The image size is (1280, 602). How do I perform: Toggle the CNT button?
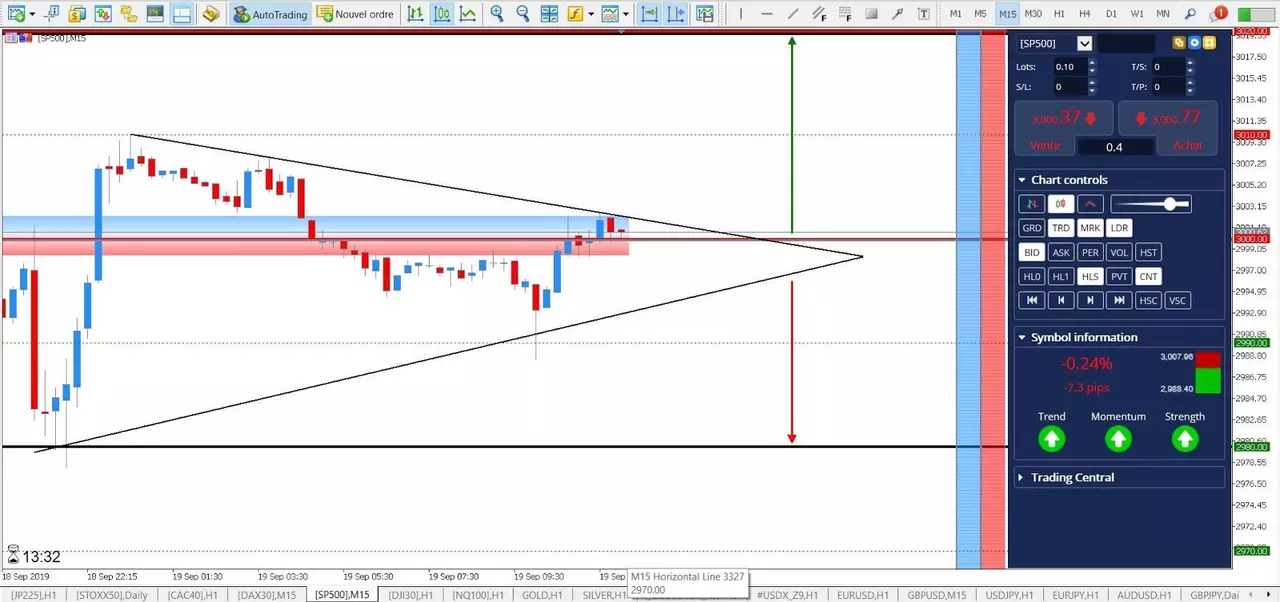1148,276
